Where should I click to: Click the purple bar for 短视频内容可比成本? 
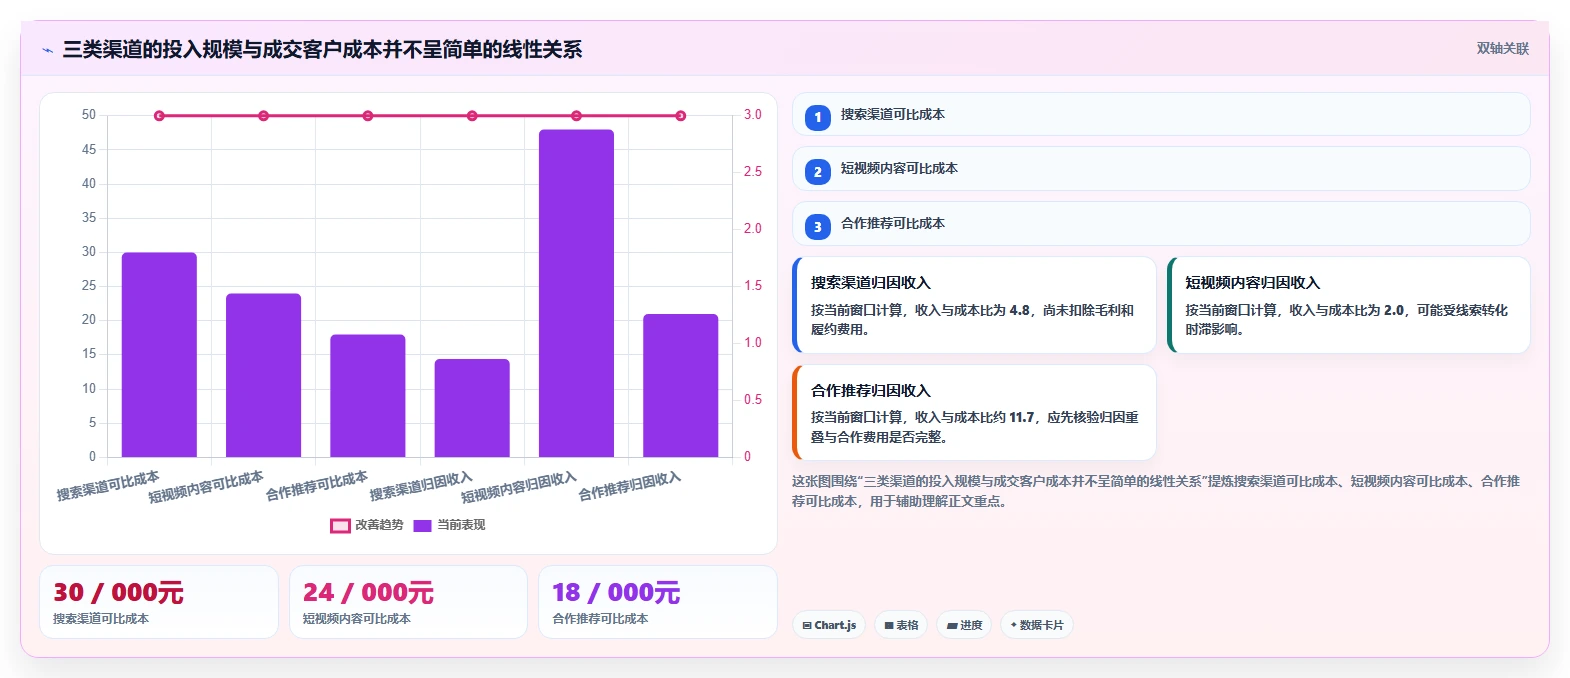[x=263, y=375]
